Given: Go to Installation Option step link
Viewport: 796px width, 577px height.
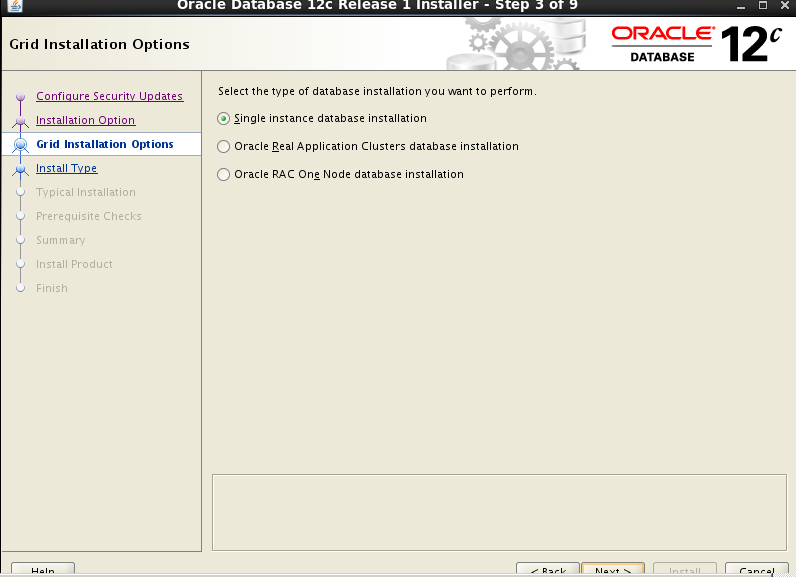Looking at the screenshot, I should [x=85, y=120].
